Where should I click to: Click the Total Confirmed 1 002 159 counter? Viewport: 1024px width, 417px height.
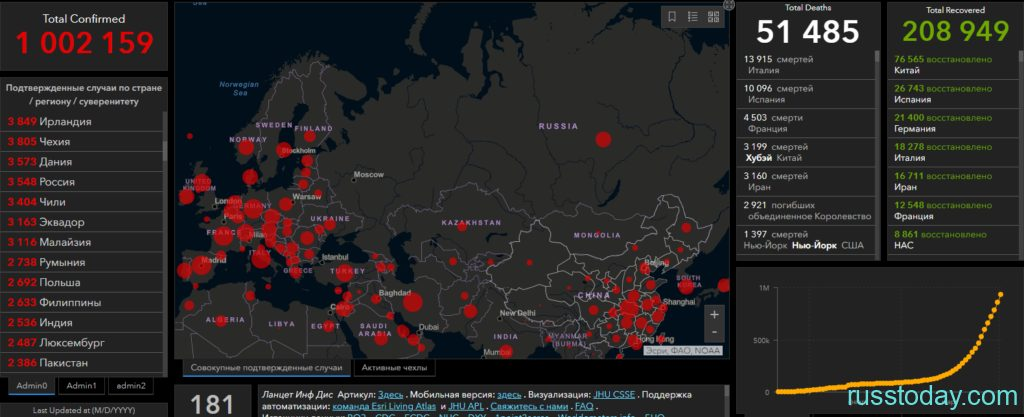click(x=84, y=43)
